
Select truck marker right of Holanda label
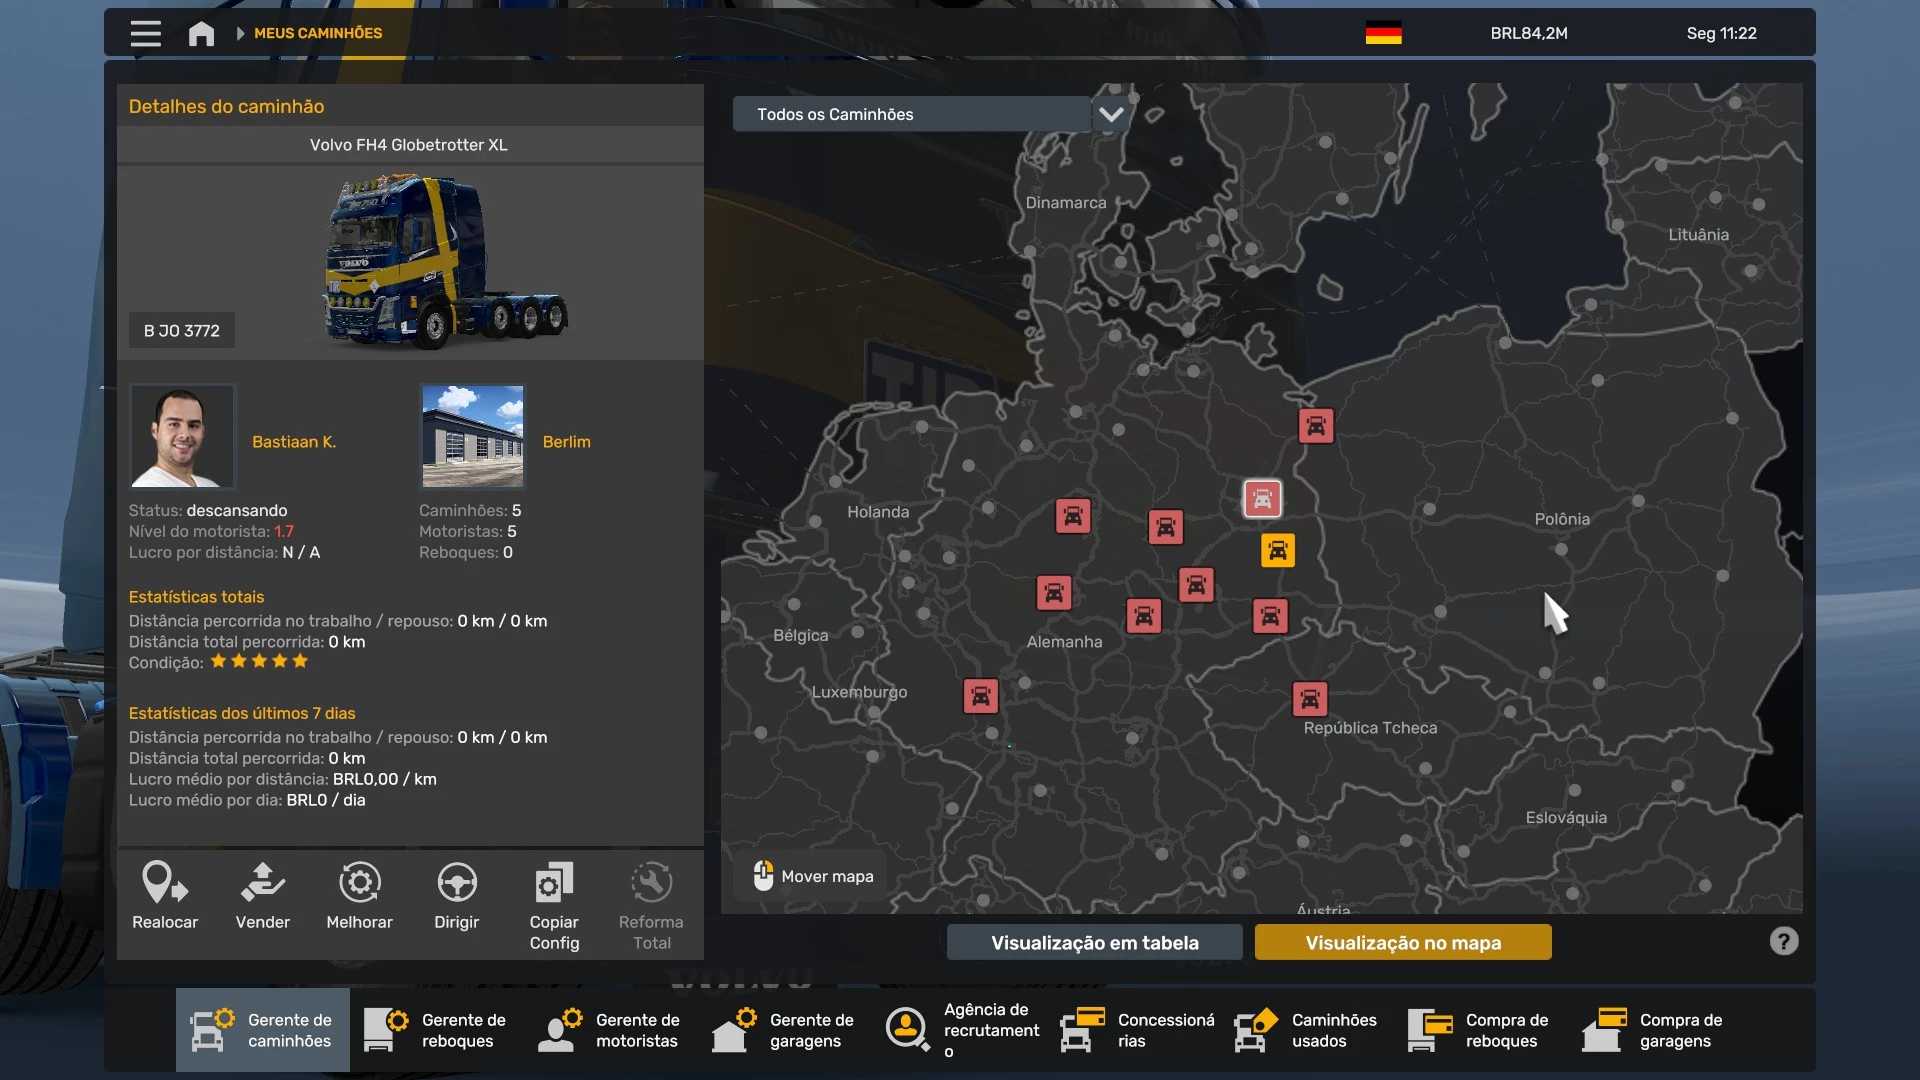click(1073, 516)
